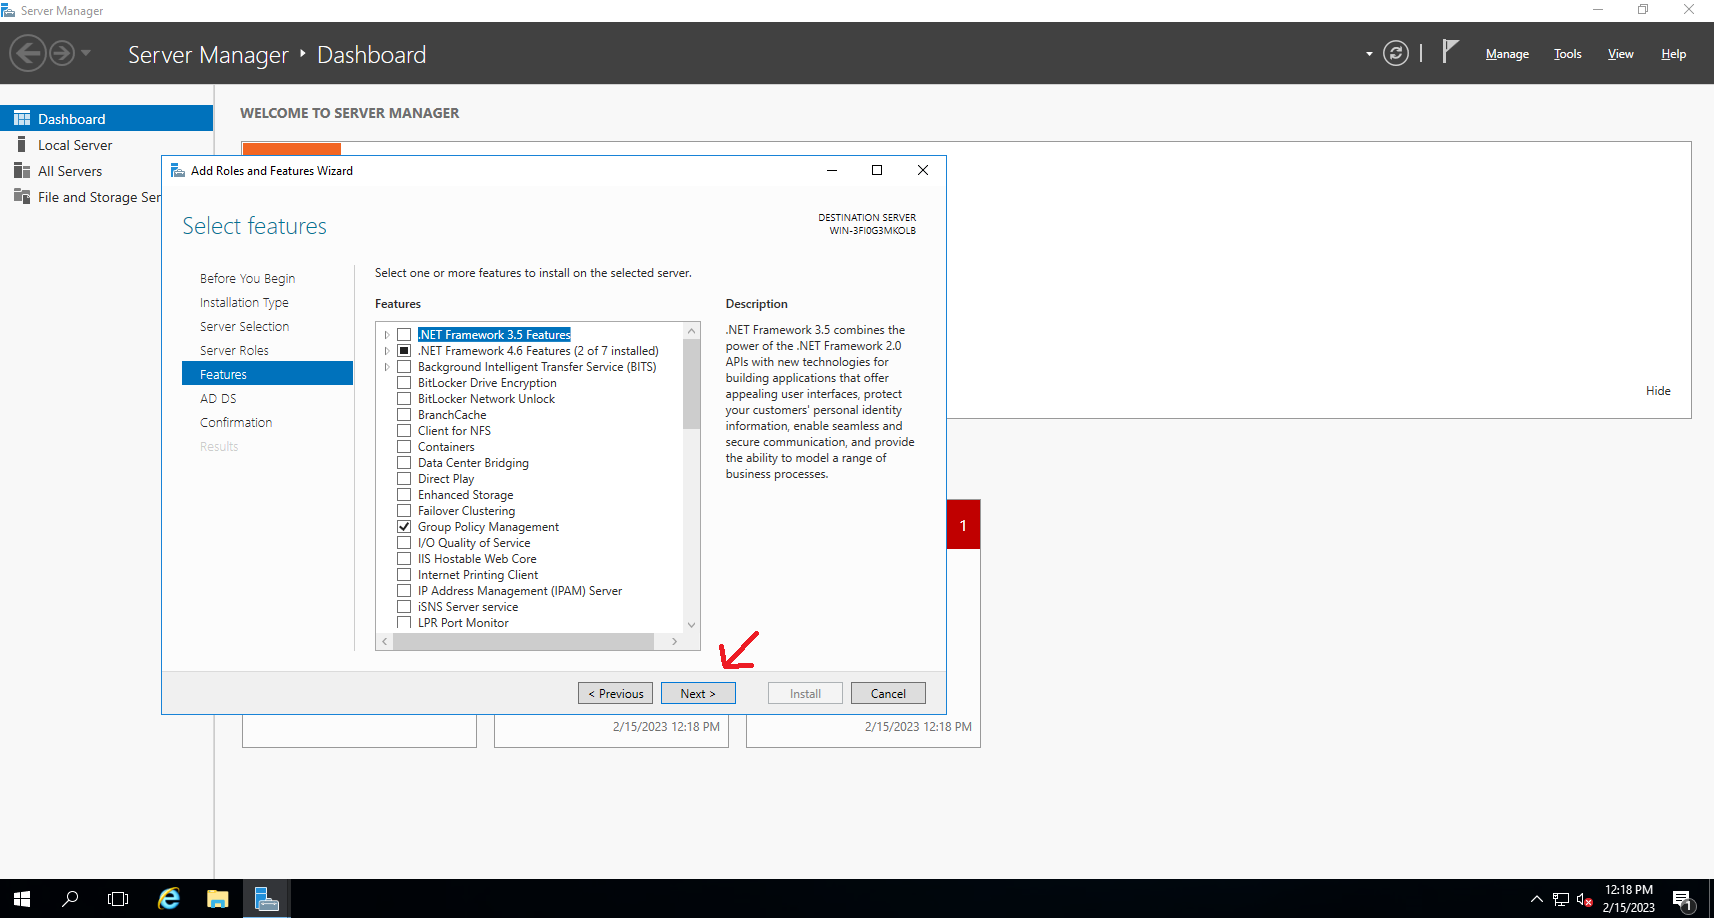Go to Server Roles wizard step
Screen dimensions: 1714x918
[234, 350]
